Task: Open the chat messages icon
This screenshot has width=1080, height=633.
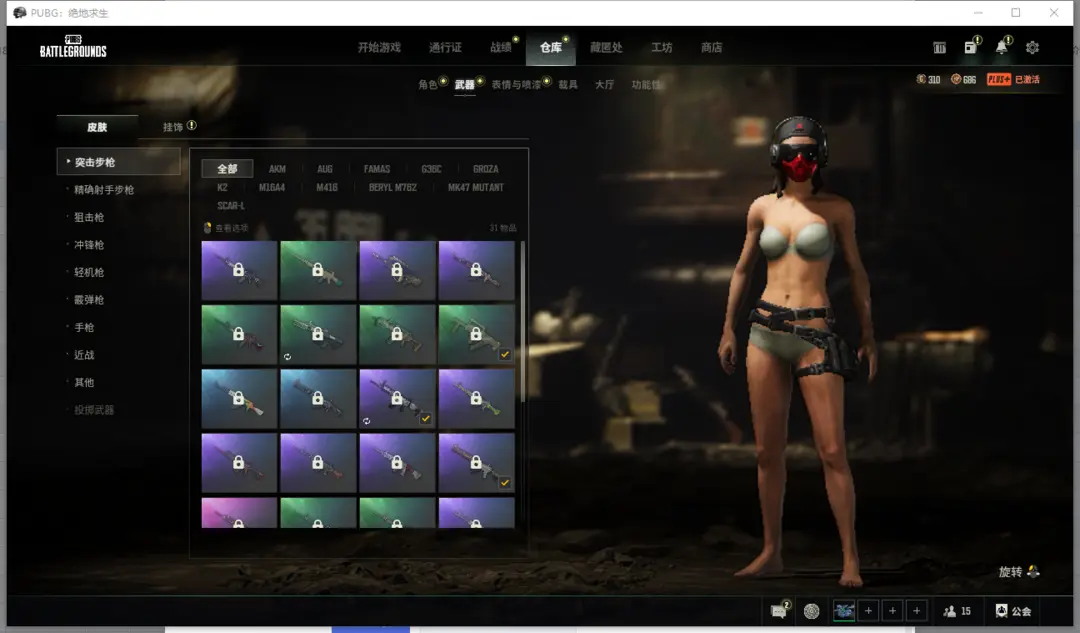Action: [x=778, y=611]
